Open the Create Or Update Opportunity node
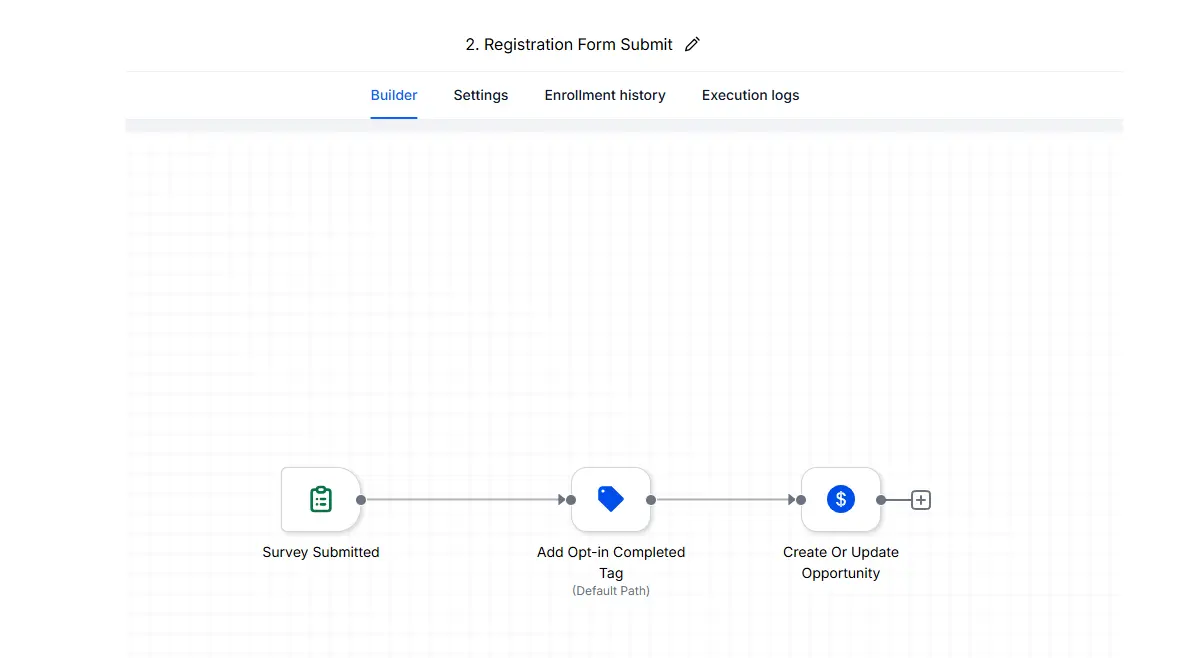Screen dimensions: 1199x658 tap(840, 499)
